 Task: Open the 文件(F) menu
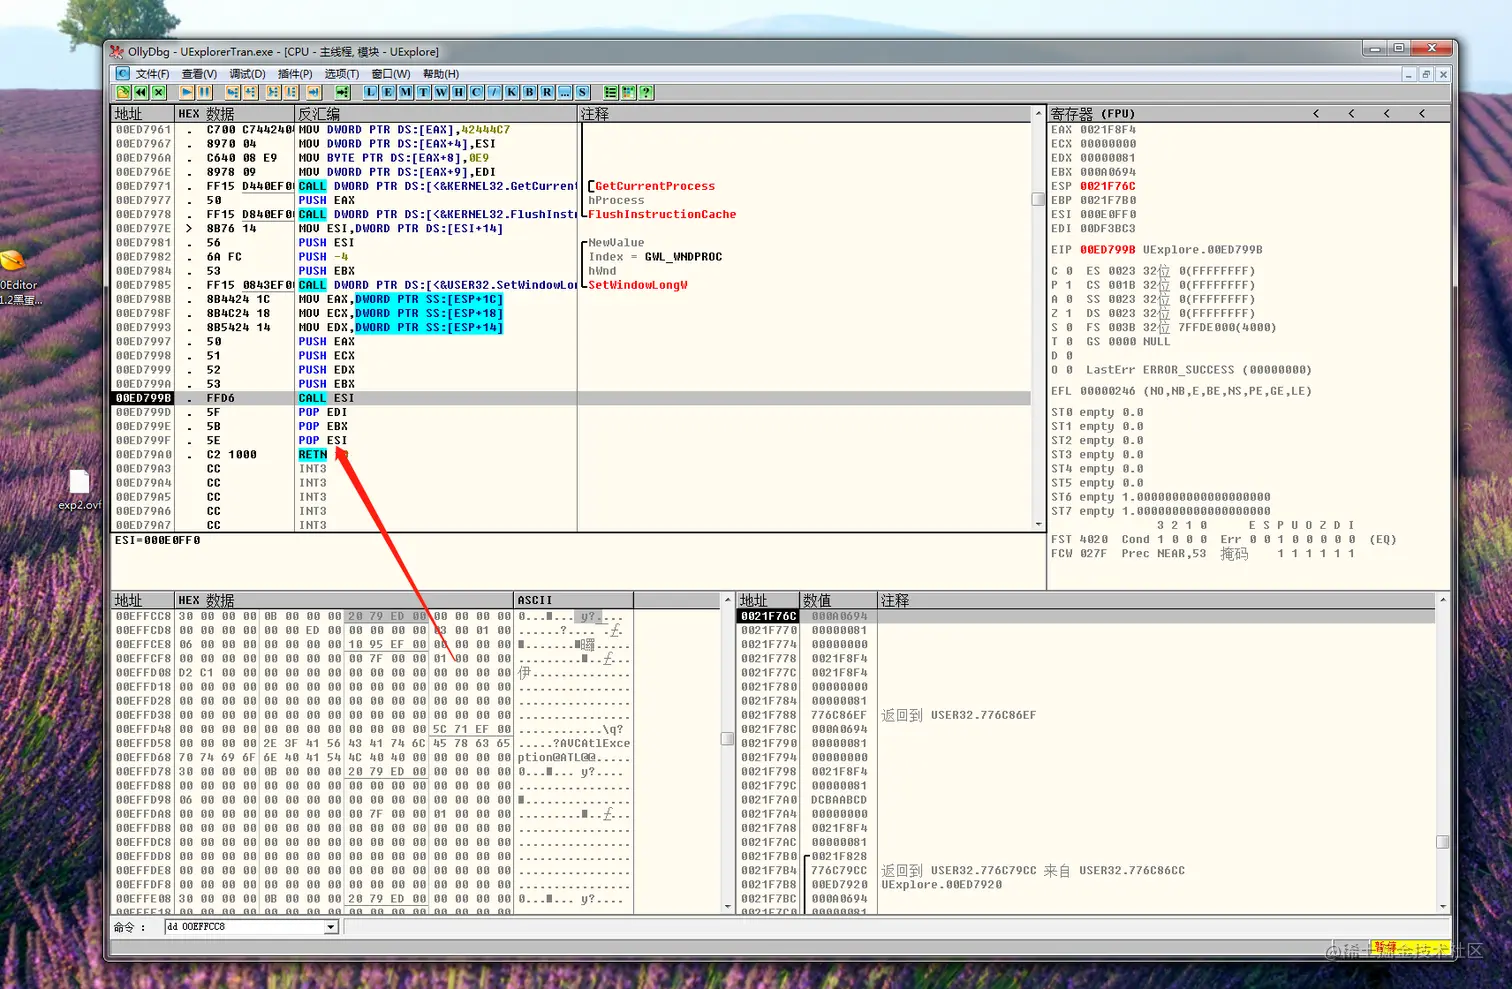click(152, 74)
